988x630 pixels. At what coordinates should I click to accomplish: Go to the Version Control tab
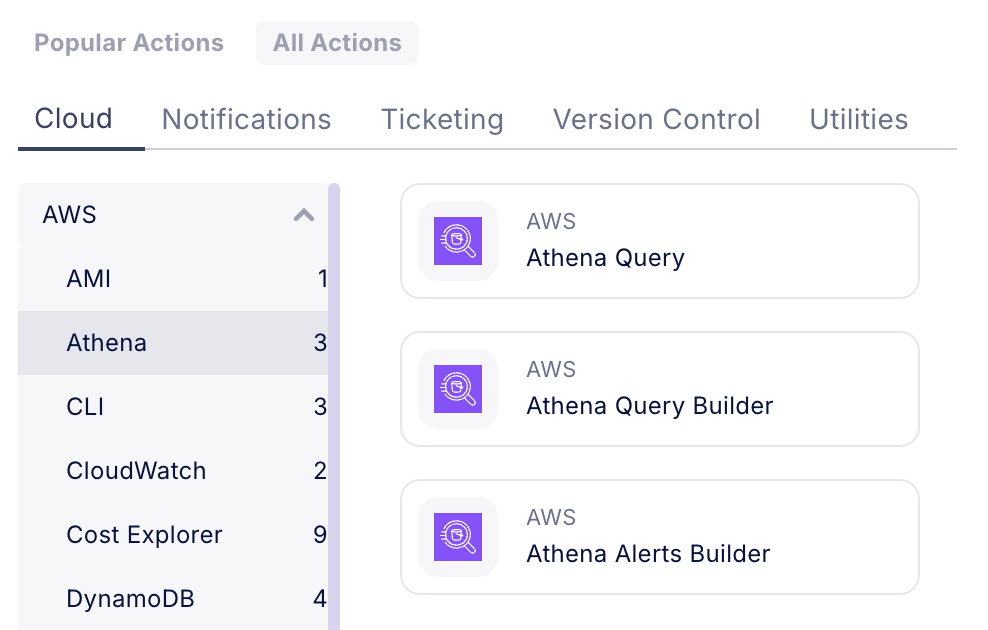[656, 119]
